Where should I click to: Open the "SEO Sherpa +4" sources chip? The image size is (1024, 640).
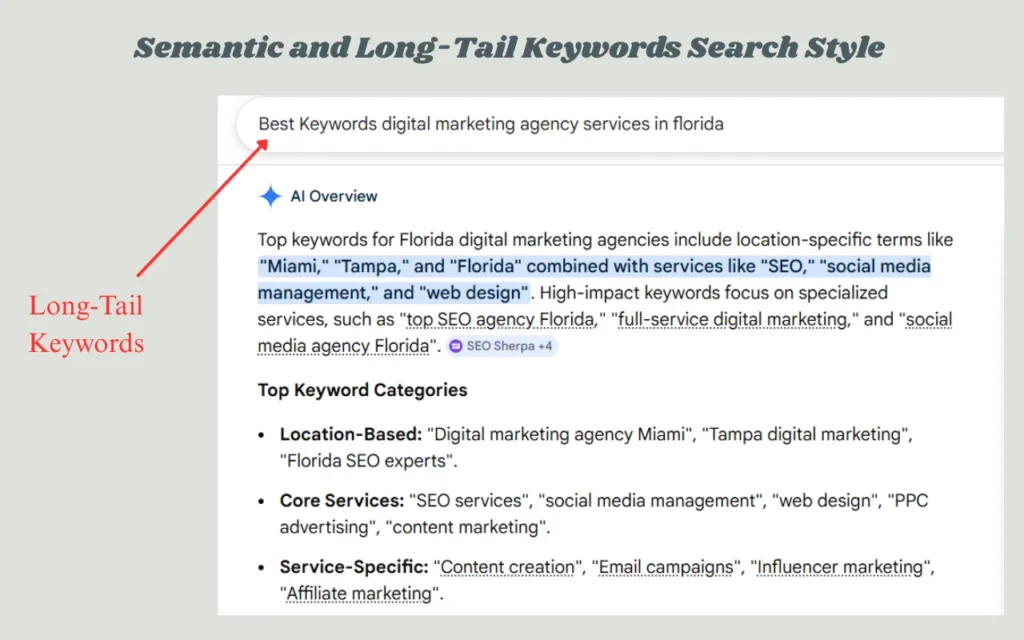tap(502, 346)
